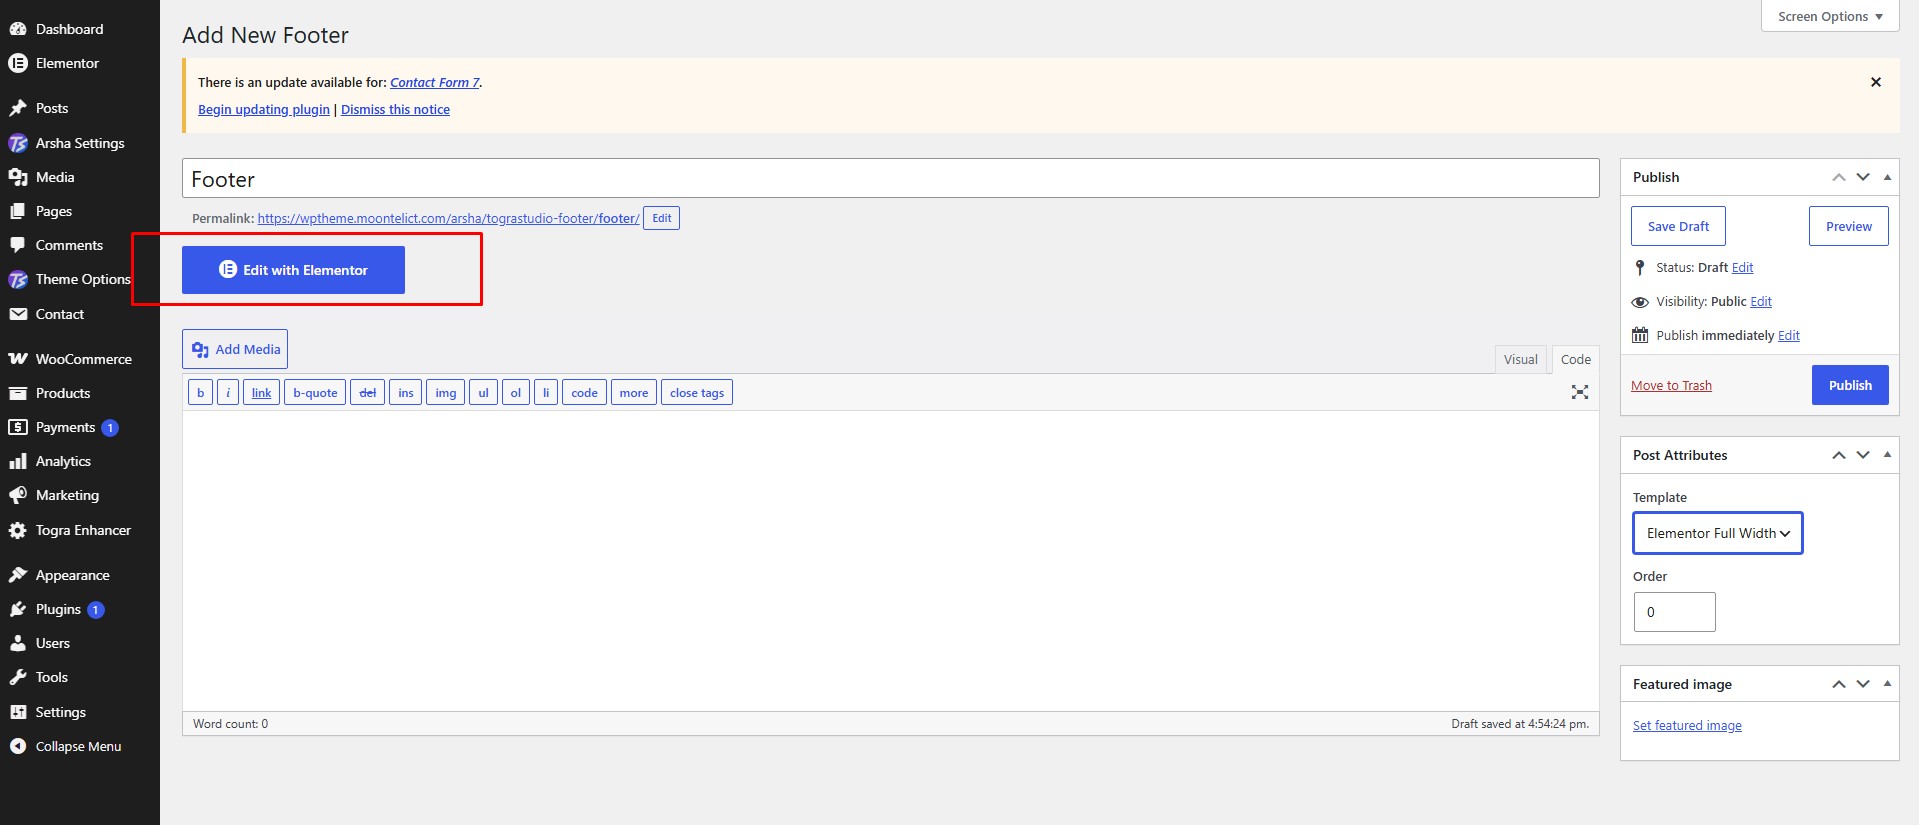This screenshot has width=1919, height=825.
Task: Switch to the Code editor tab
Action: point(1576,360)
